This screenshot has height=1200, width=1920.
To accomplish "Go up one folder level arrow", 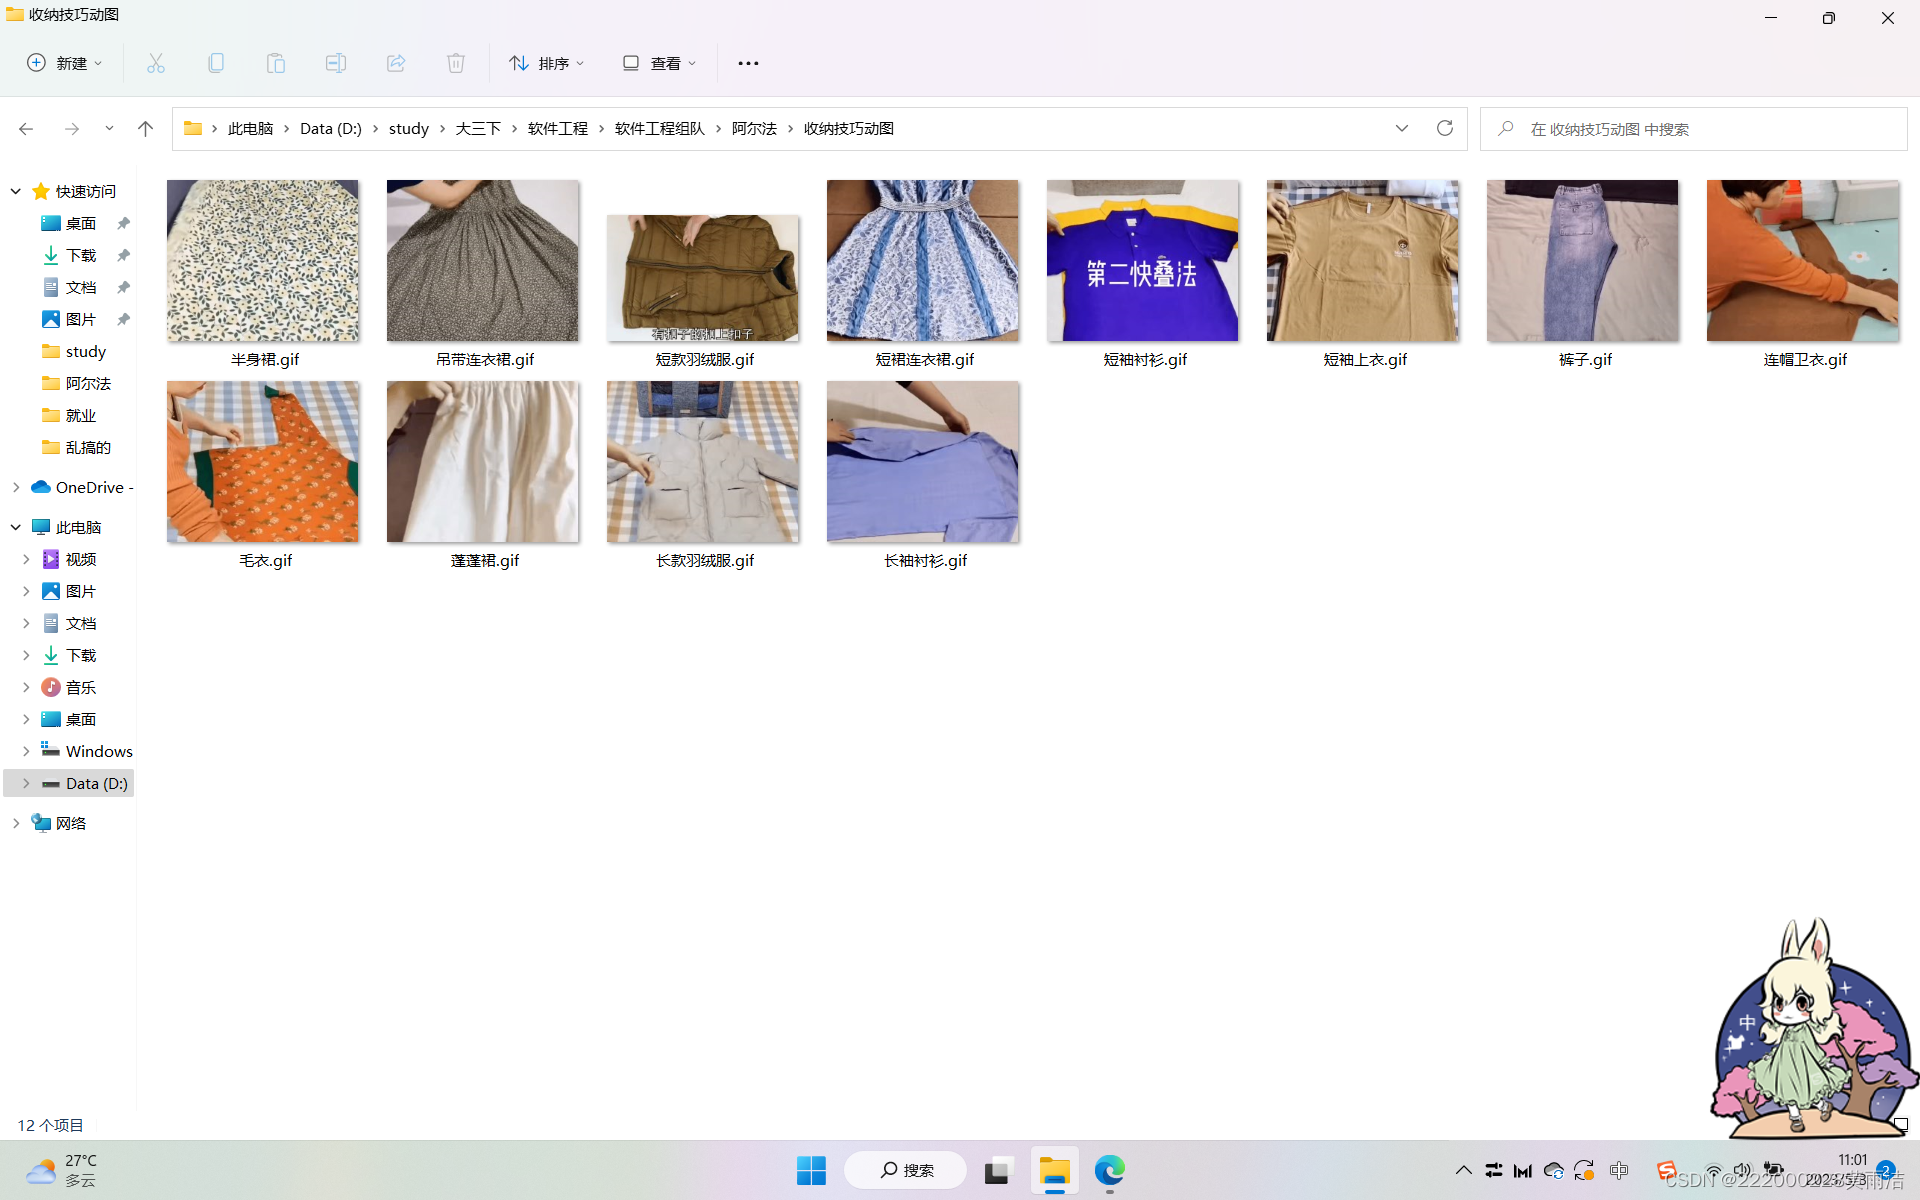I will pos(145,128).
